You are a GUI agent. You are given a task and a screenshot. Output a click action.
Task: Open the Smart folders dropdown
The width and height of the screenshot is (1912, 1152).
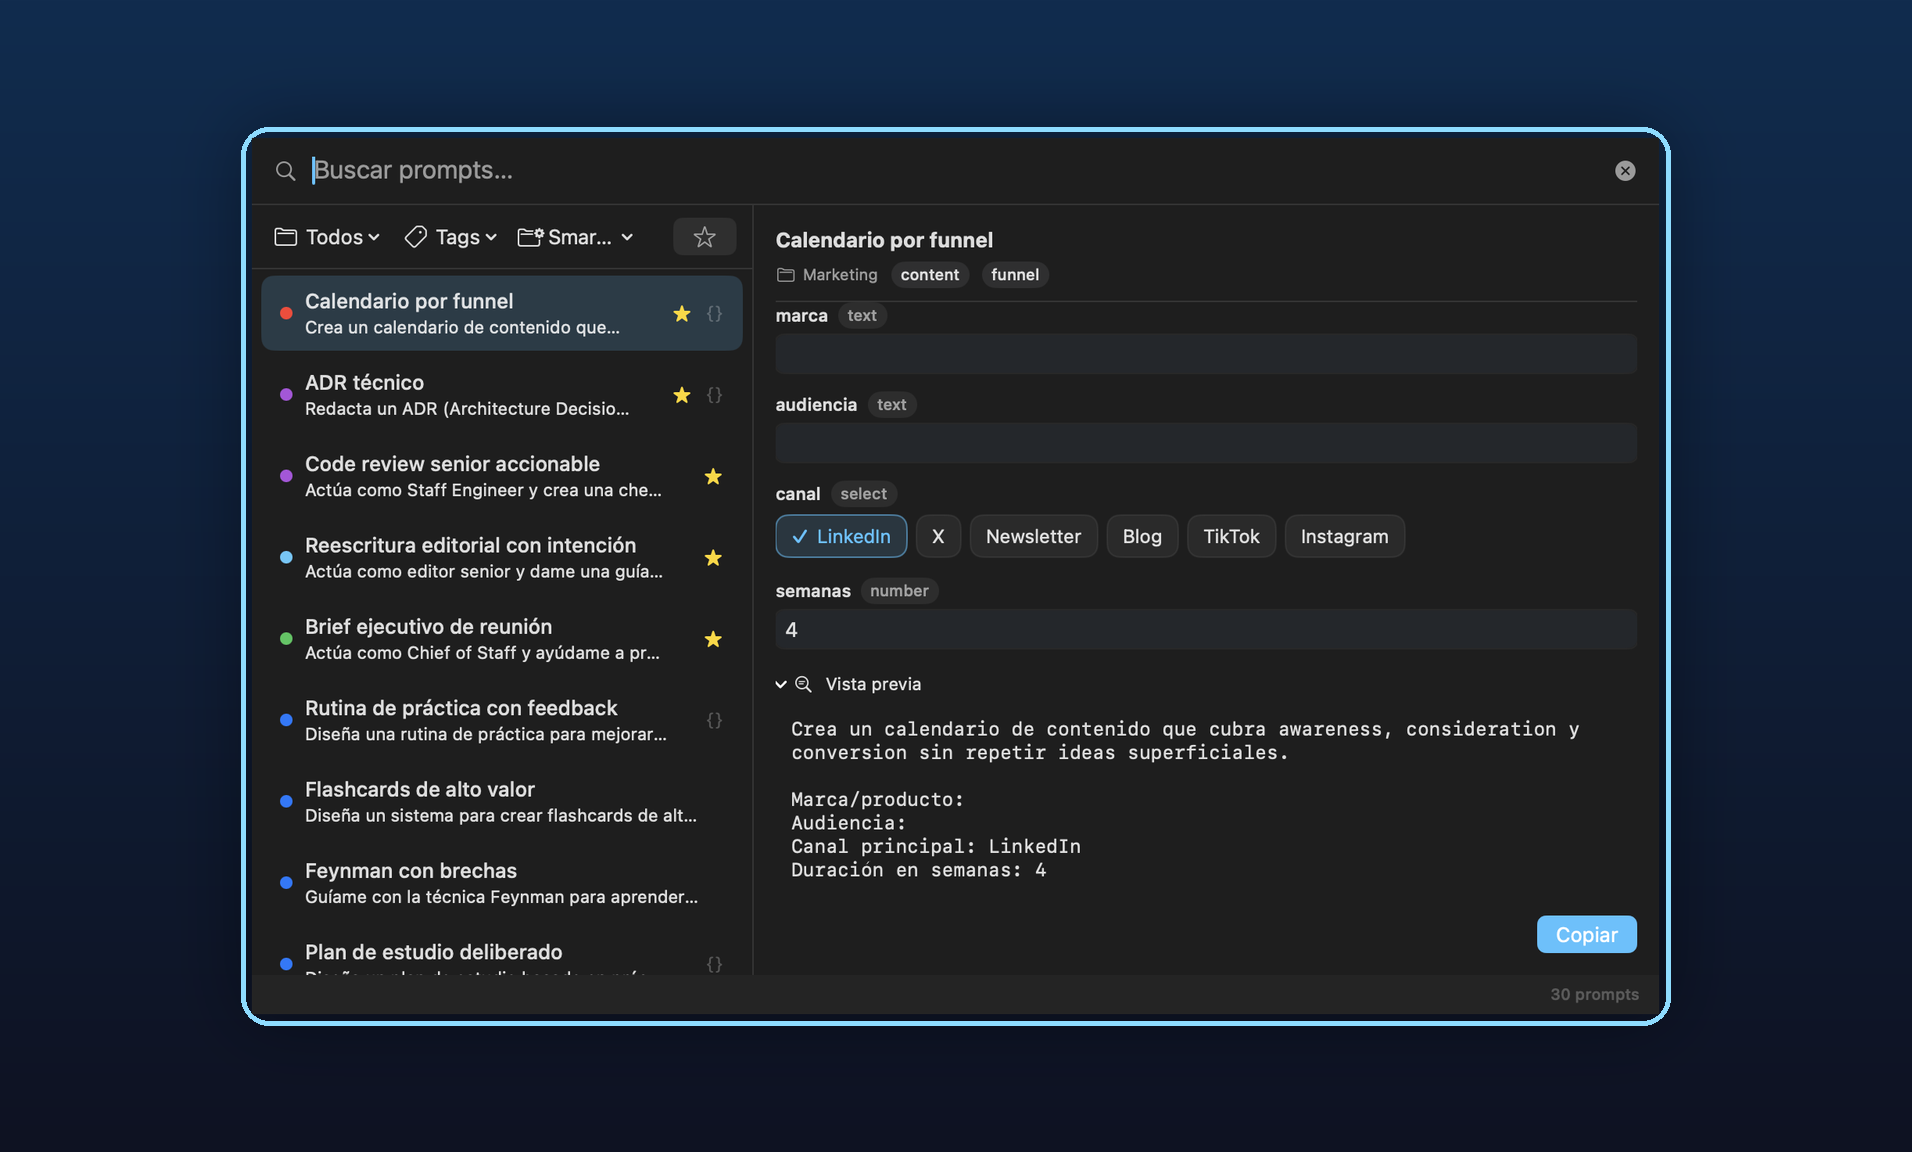click(575, 237)
